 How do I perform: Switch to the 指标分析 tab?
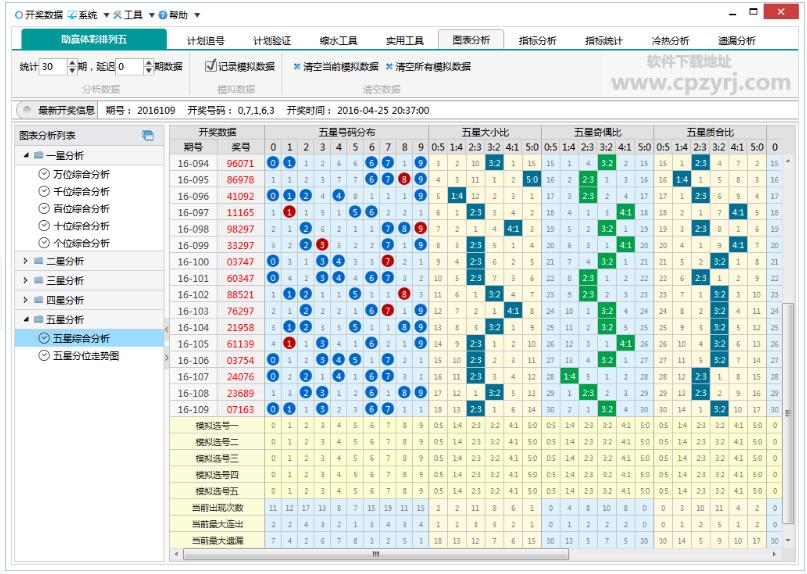(537, 41)
